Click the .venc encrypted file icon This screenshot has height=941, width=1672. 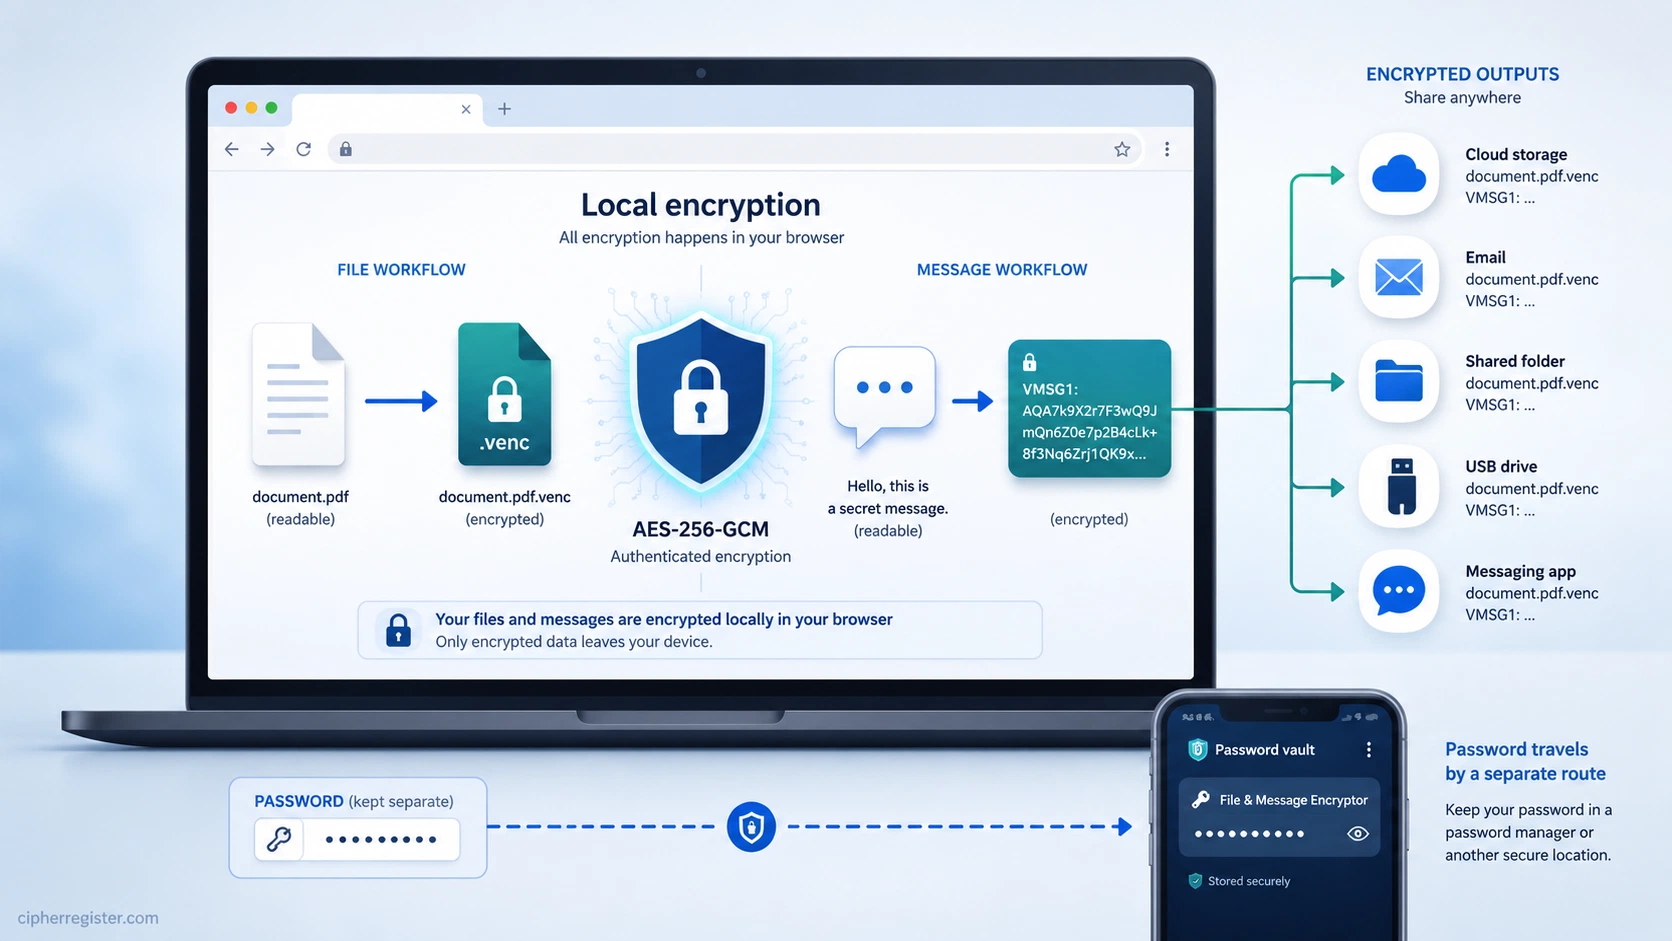pyautogui.click(x=504, y=394)
